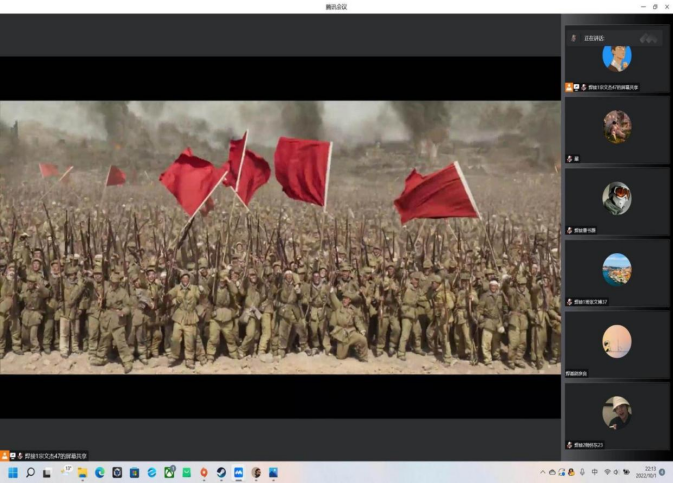This screenshot has height=483, width=673.
Task: Select the participant wearing a white bucket hat
Action: 616,412
